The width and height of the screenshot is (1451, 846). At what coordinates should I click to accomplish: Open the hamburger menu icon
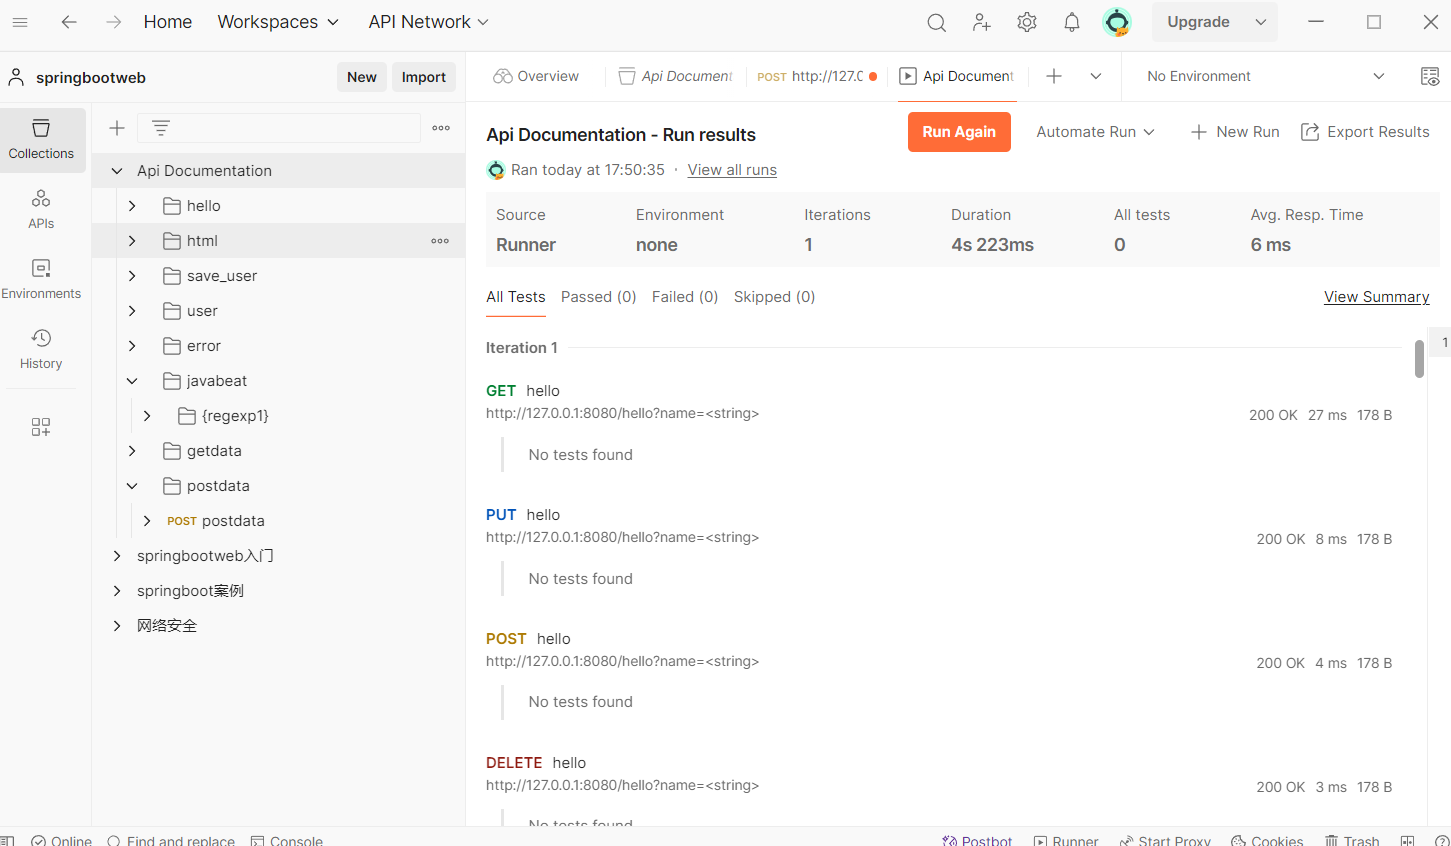(x=20, y=22)
